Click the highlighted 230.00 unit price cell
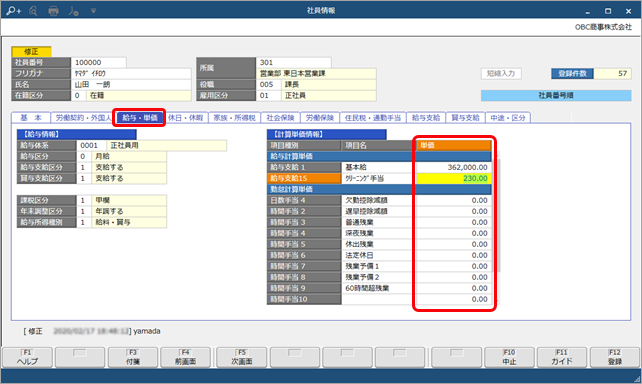The height and width of the screenshot is (384, 642). (454, 178)
